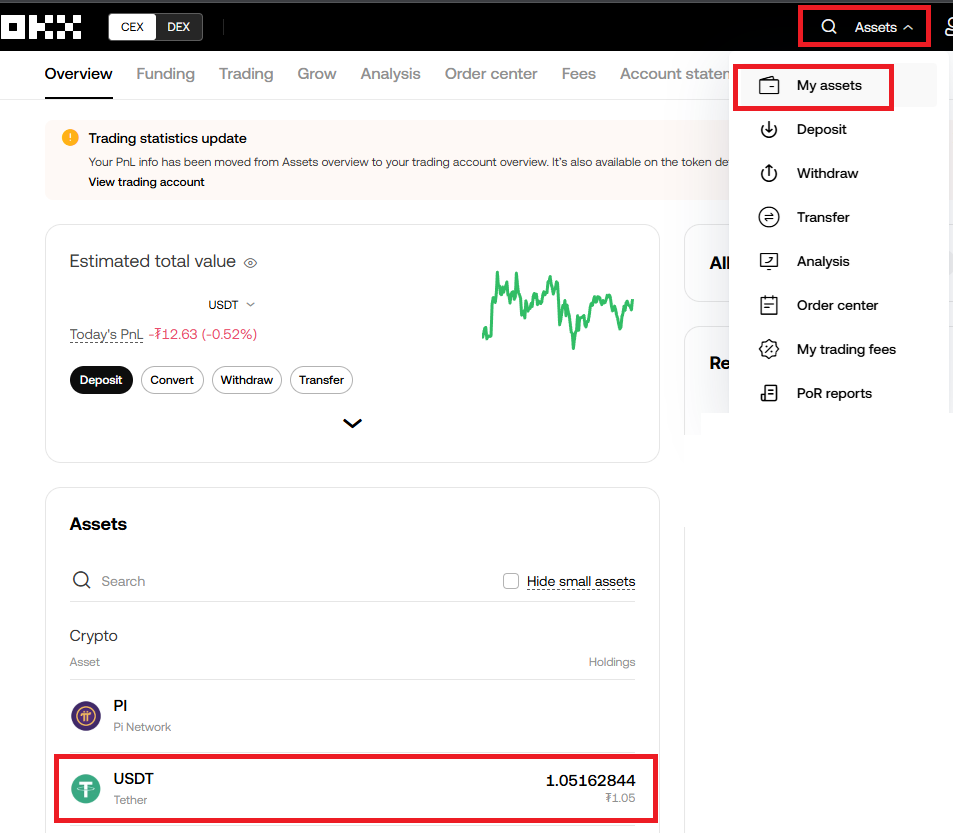The image size is (953, 833).
Task: Open the Funding tab
Action: 165,74
